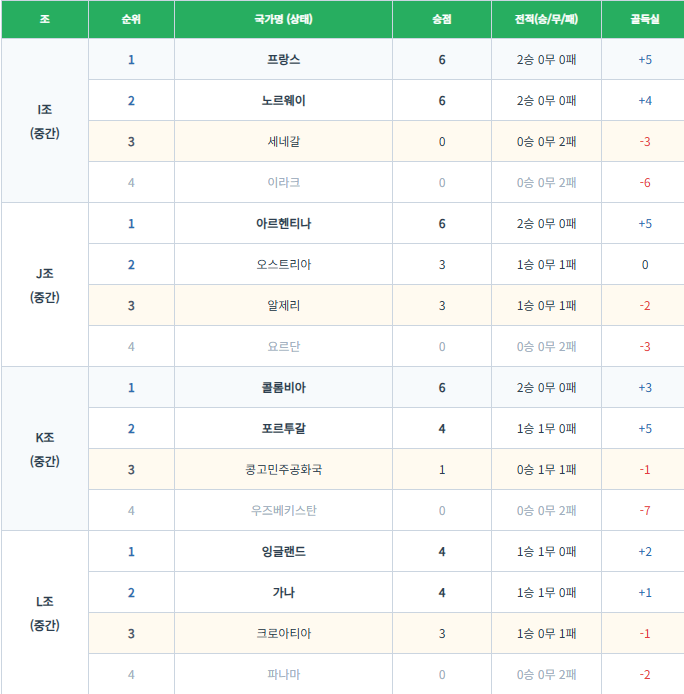Click country name 파나마
The height and width of the screenshot is (694, 684).
283,675
